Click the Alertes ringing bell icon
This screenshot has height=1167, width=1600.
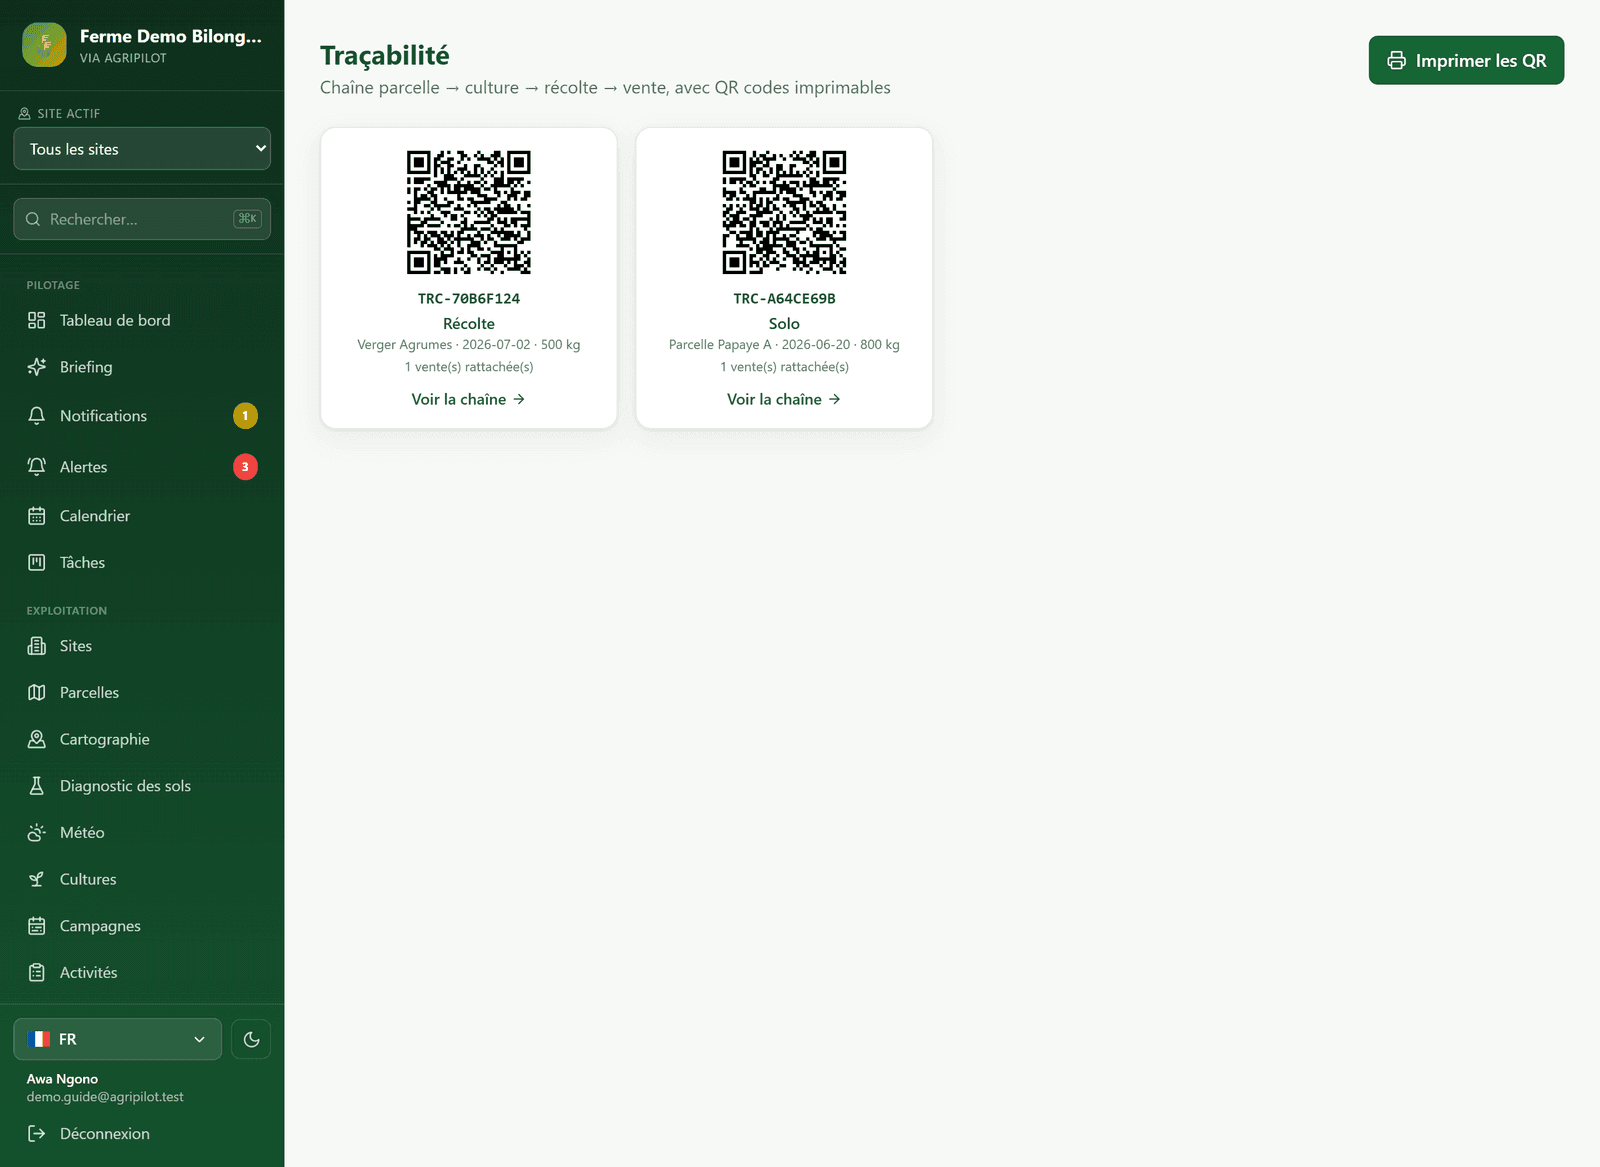point(37,467)
